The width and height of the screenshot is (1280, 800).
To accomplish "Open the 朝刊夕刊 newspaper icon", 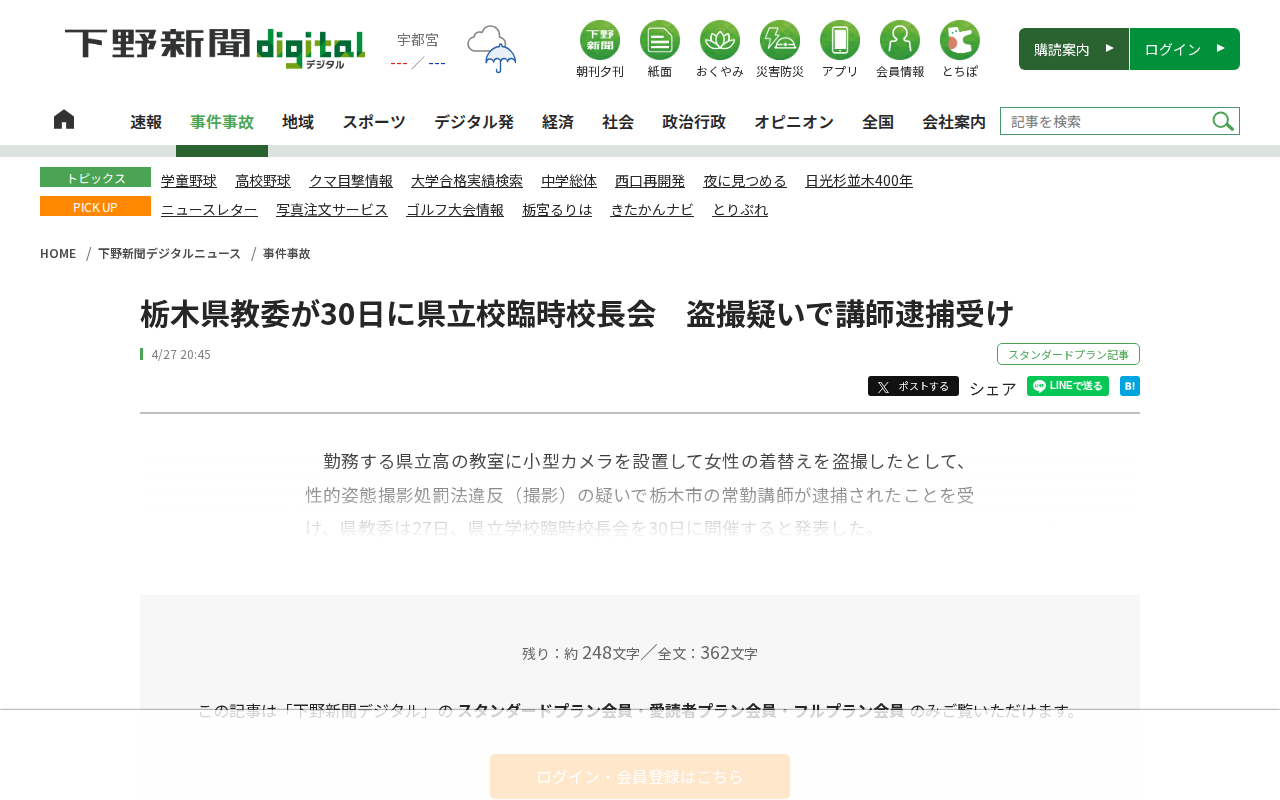I will click(x=600, y=49).
